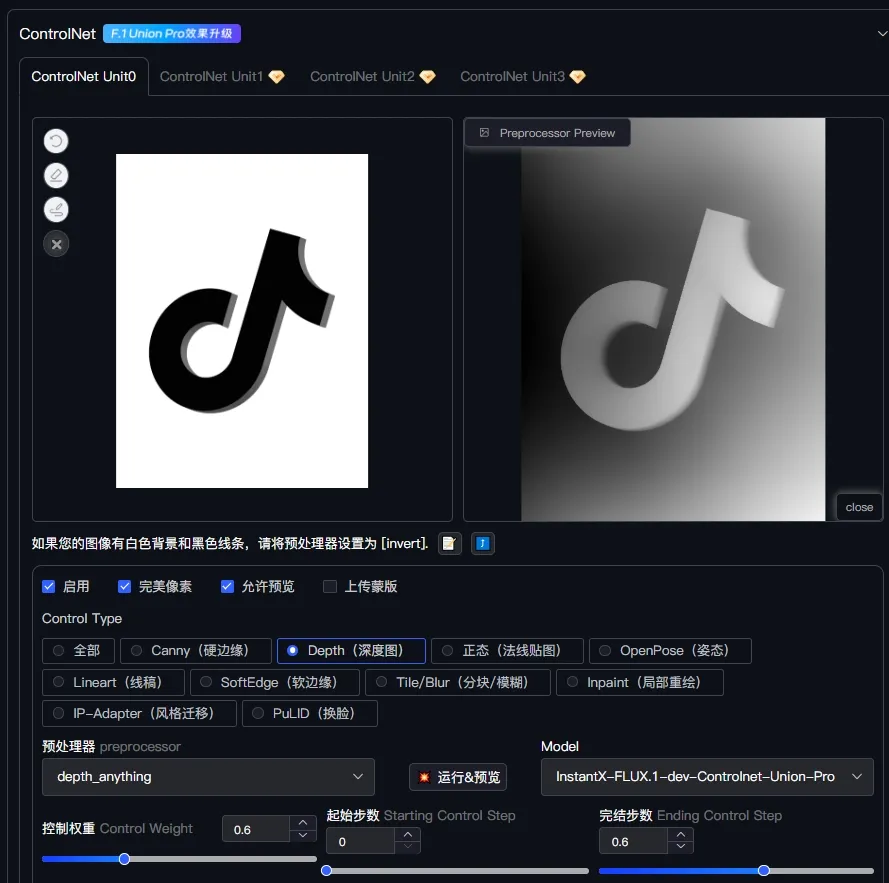Select OpenPose (姿态) control type

click(670, 650)
